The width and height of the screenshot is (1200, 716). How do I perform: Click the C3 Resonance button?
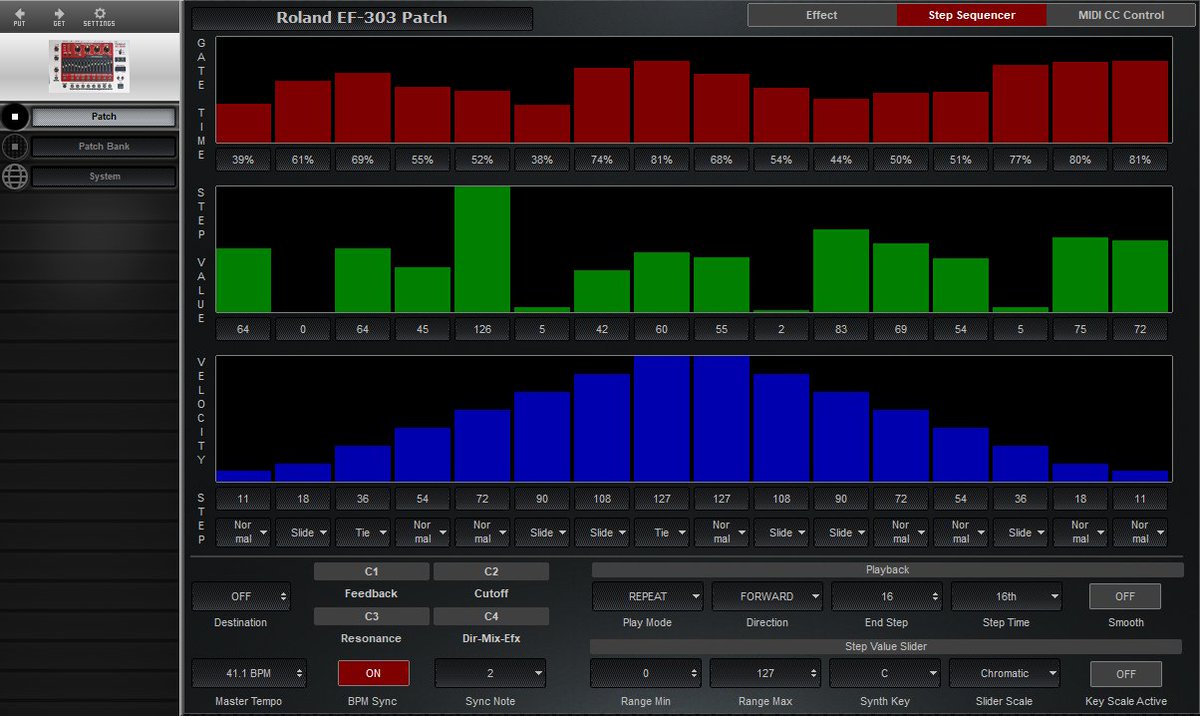tap(371, 616)
